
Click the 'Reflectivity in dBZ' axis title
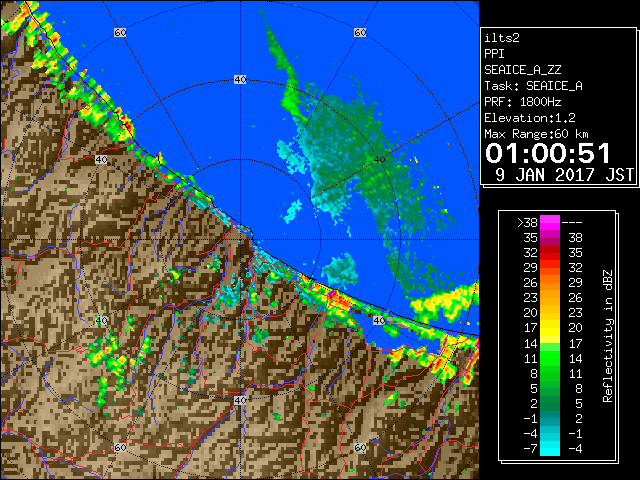pos(607,336)
